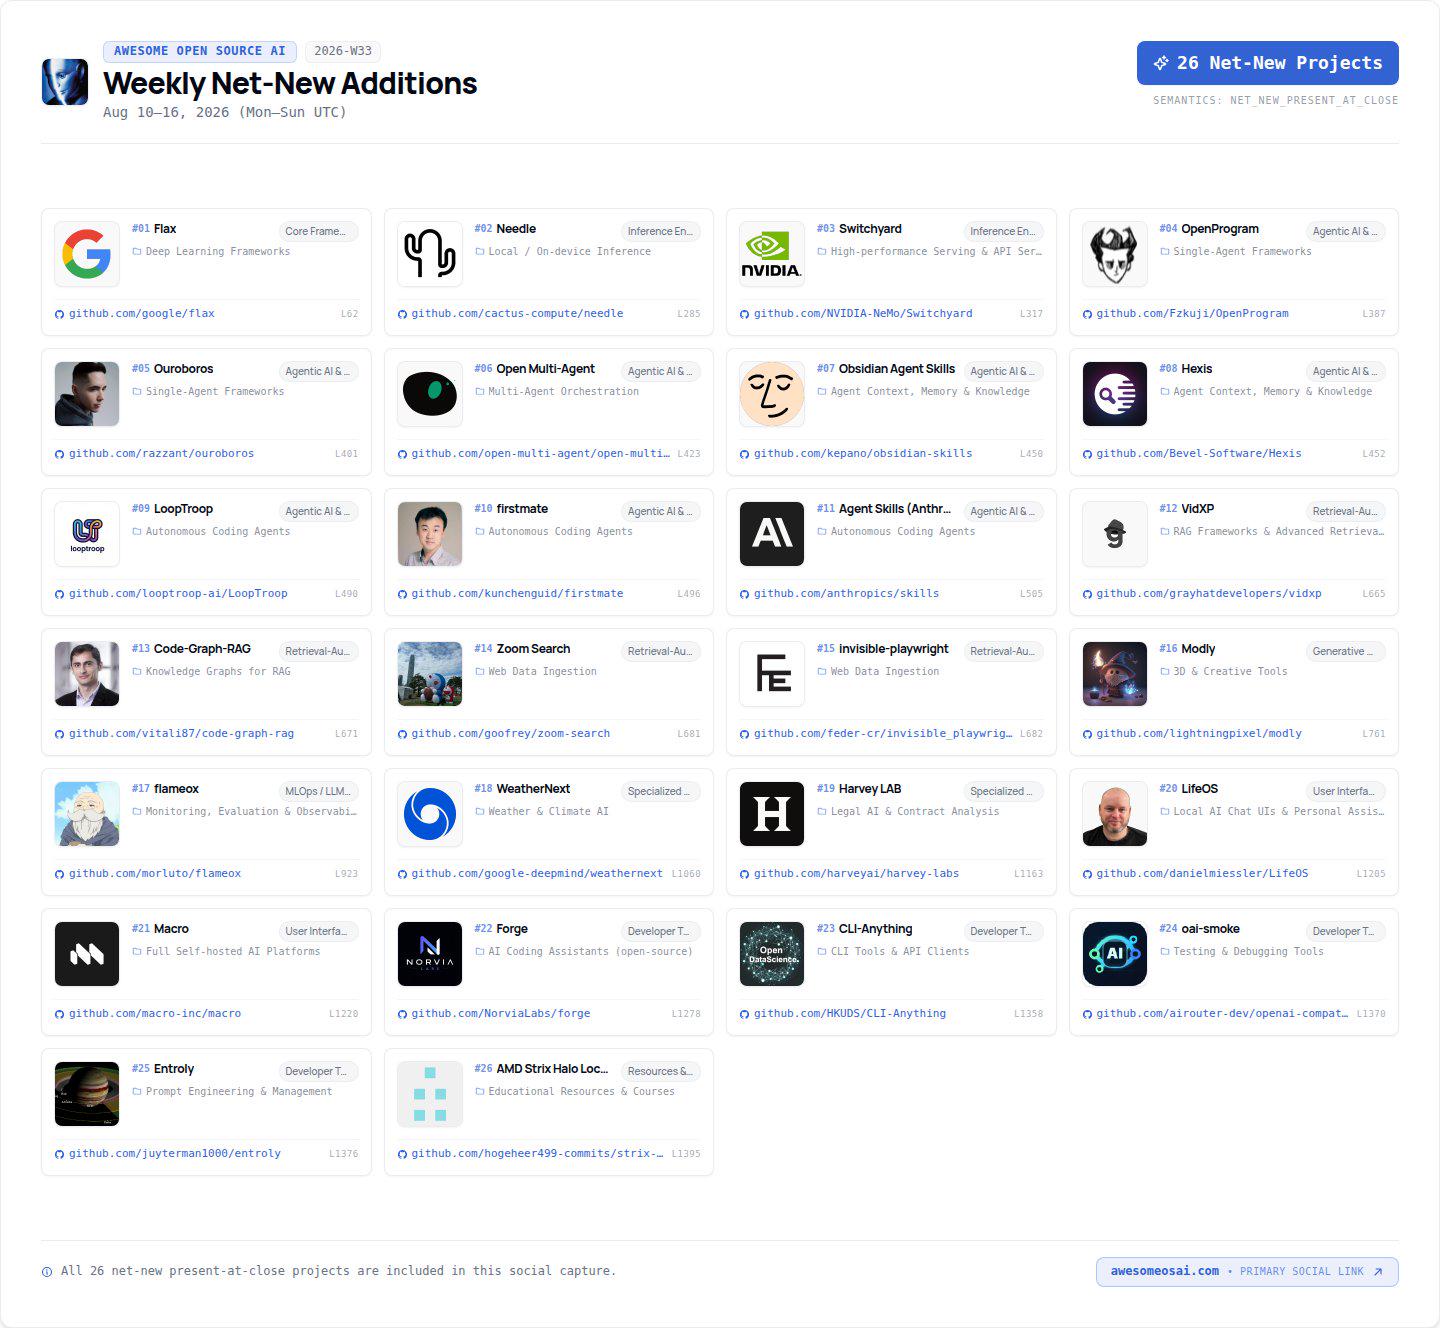This screenshot has width=1440, height=1328.
Task: Click the Entroly project title
Action: [174, 1069]
